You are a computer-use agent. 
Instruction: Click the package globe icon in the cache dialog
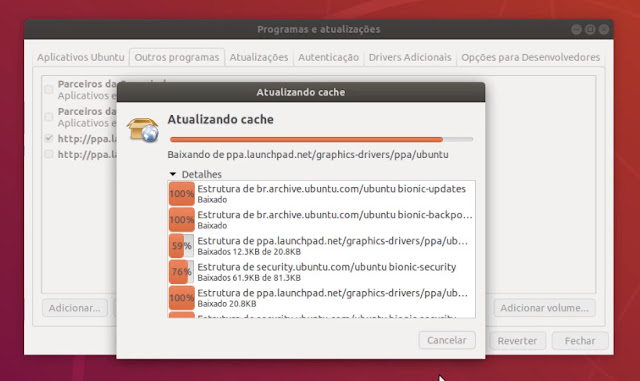point(142,130)
